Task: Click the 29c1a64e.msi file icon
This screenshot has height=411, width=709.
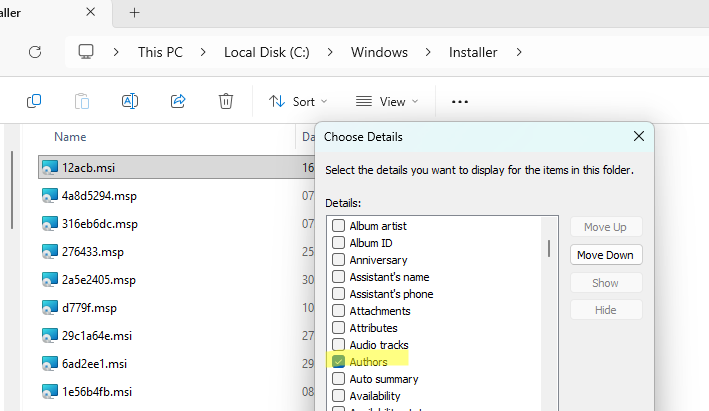Action: tap(50, 336)
